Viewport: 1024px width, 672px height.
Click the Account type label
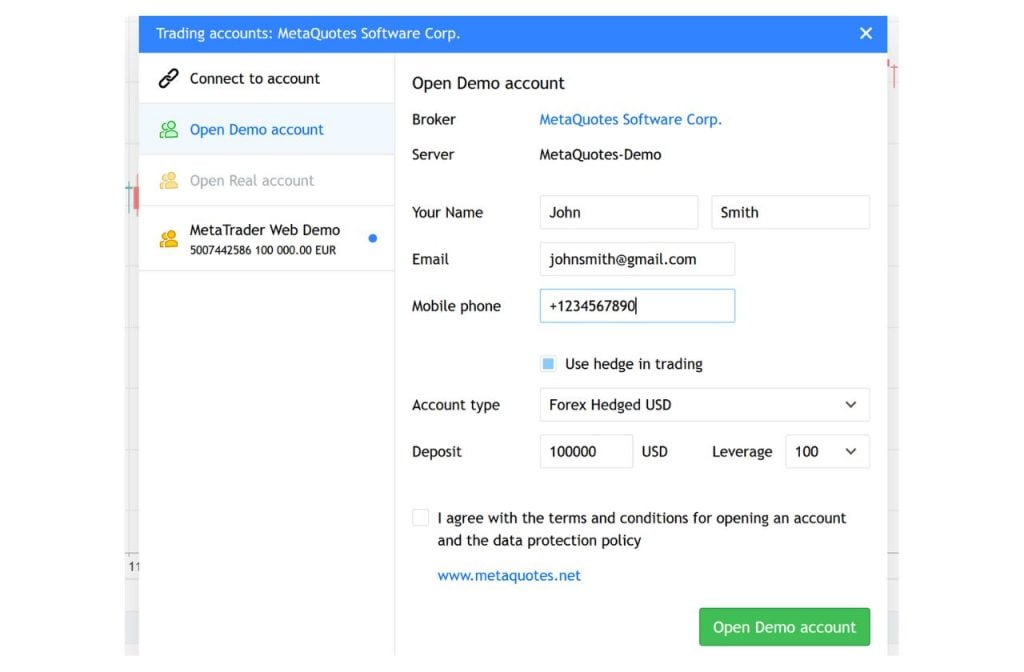[455, 405]
